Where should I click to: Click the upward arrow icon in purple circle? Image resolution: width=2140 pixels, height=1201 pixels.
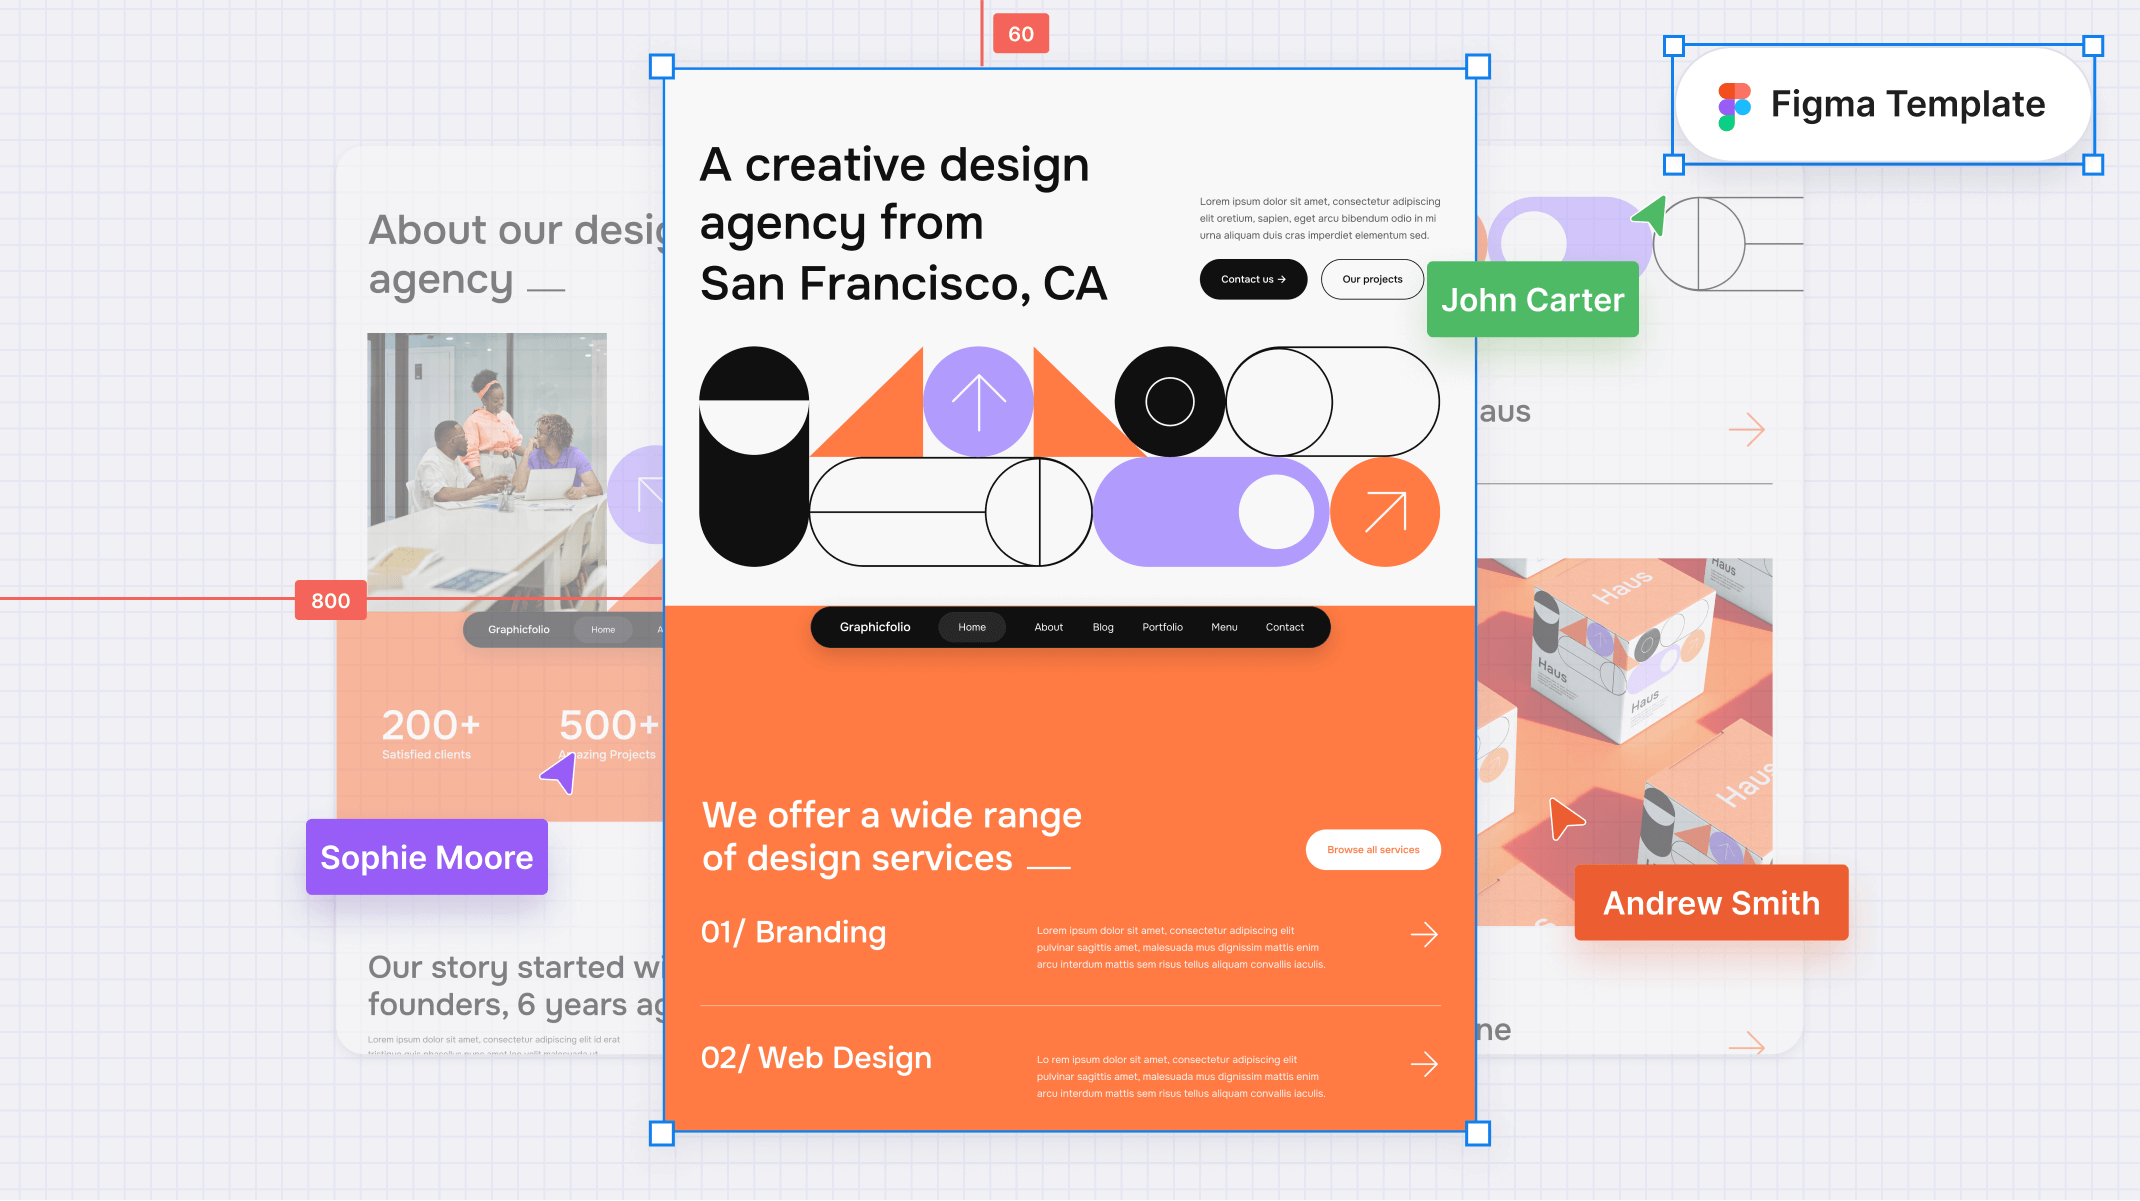[x=976, y=397]
